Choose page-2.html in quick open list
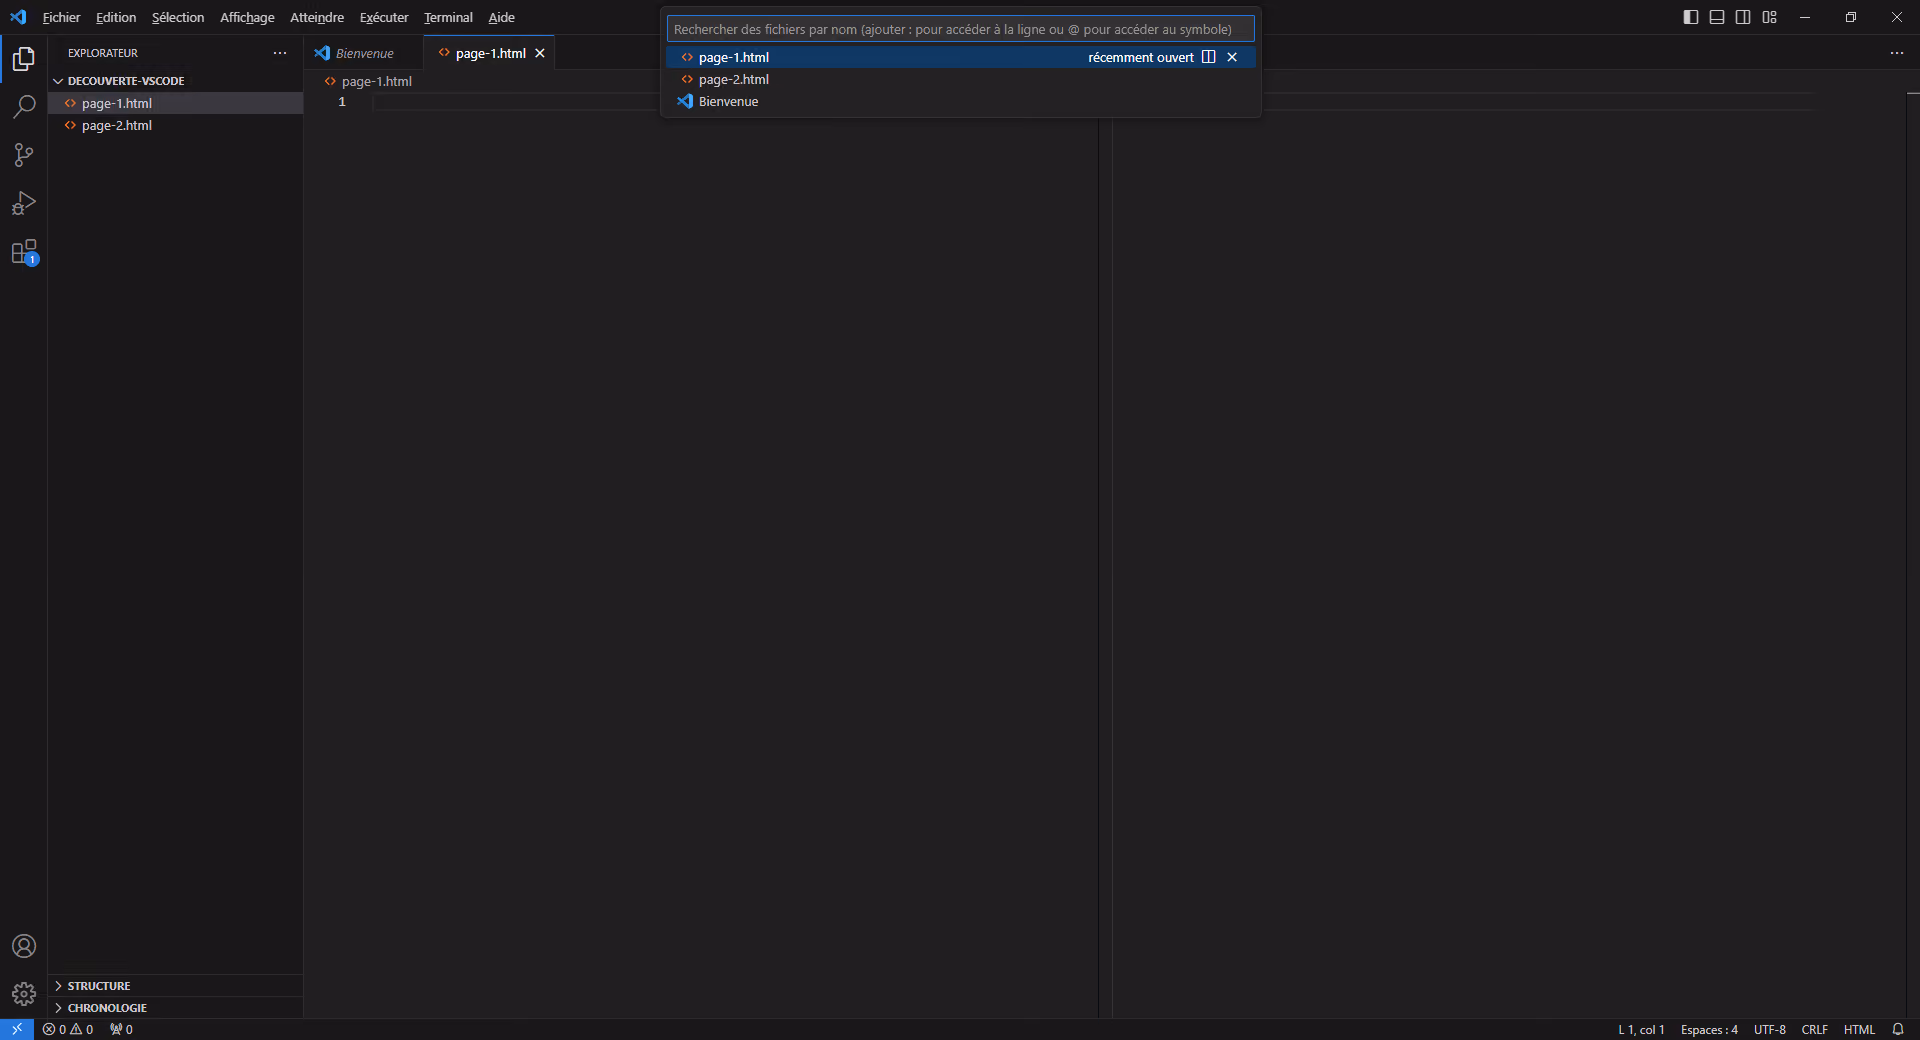 tap(960, 79)
